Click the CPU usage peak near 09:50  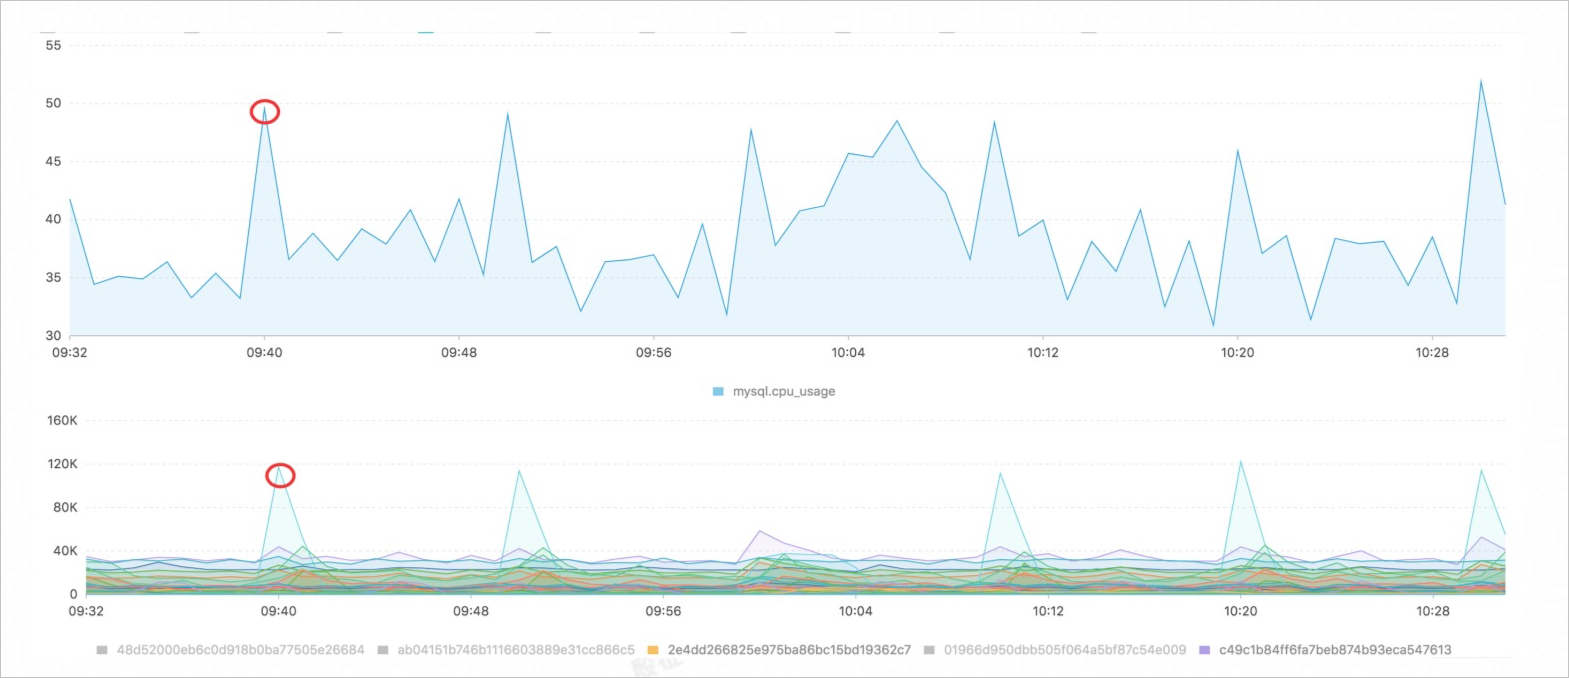(508, 113)
